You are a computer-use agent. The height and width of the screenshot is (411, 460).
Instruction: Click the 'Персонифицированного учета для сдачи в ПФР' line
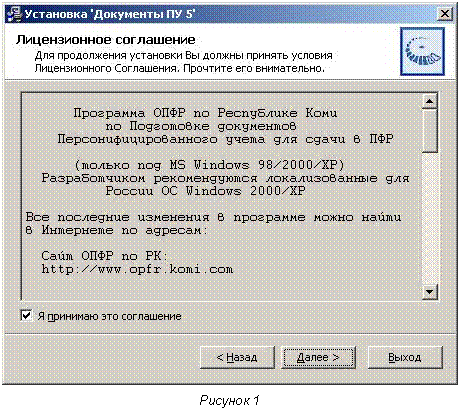tap(225, 139)
